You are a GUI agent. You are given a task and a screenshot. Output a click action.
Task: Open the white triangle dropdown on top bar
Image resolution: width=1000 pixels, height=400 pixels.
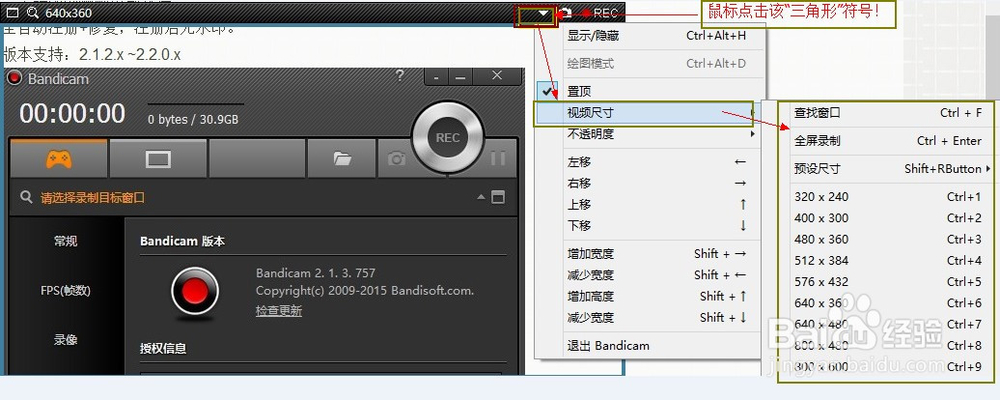543,13
